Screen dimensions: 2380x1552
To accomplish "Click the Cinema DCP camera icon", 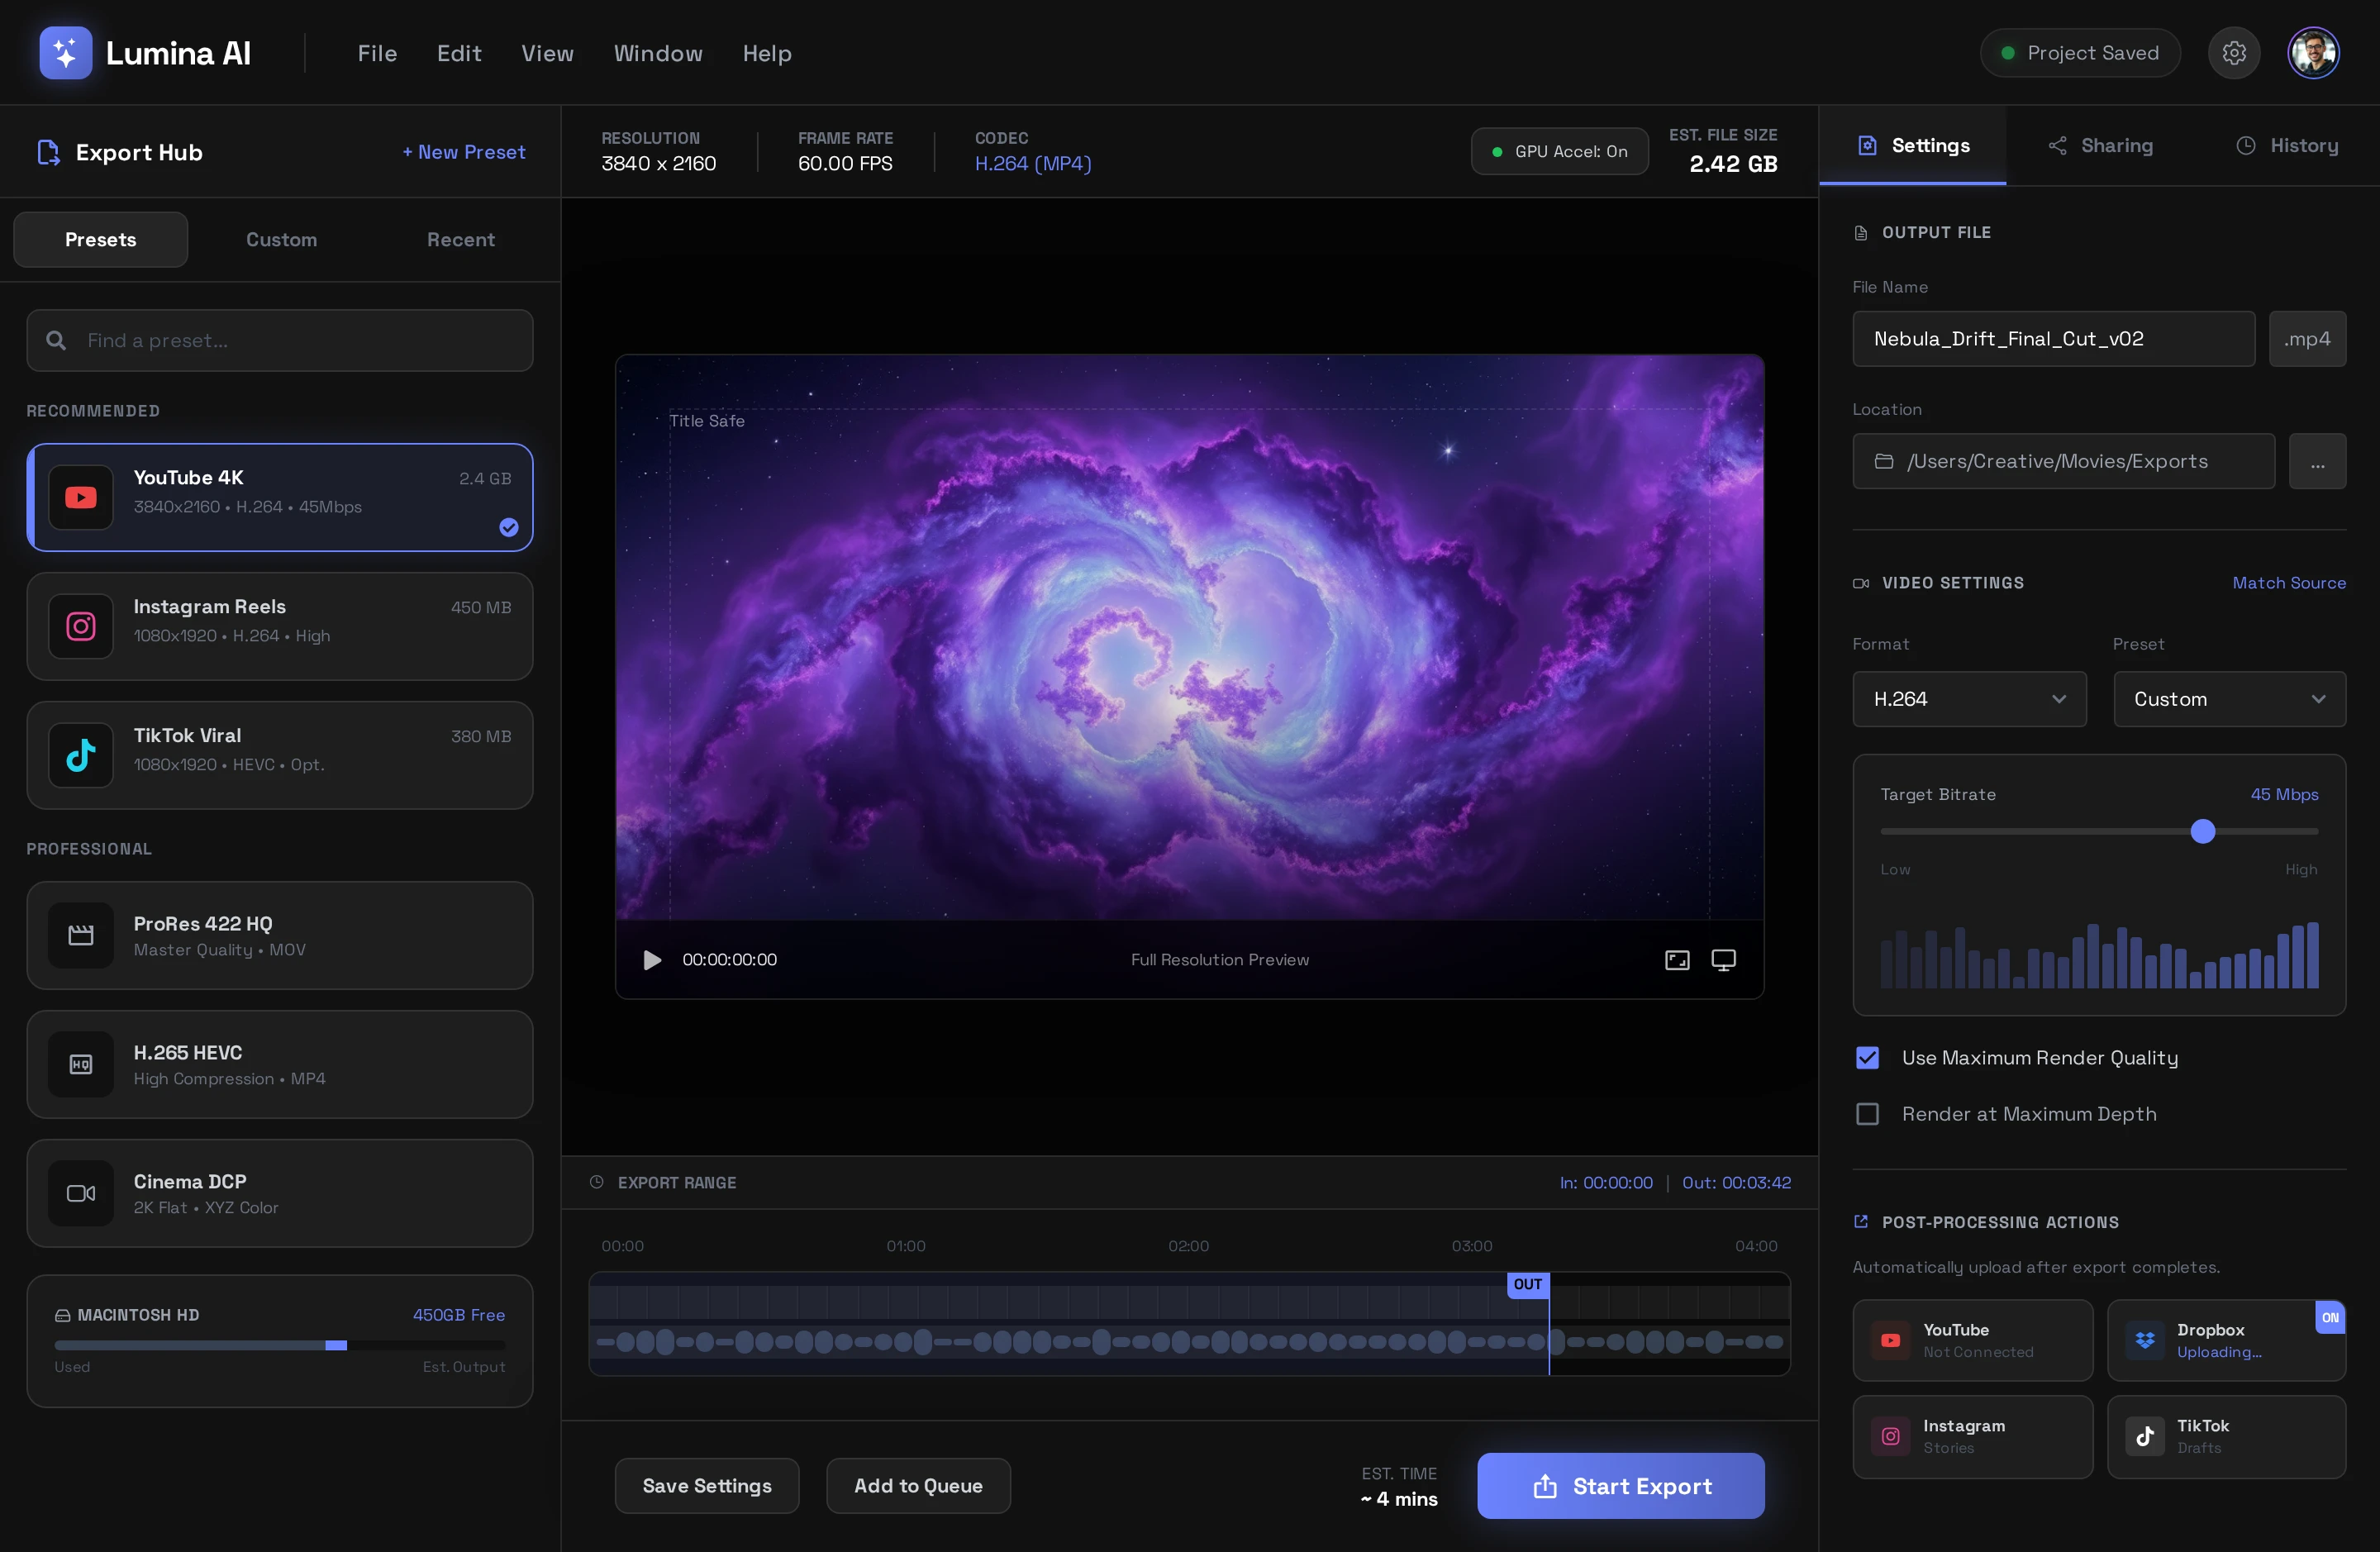I will pos(81,1193).
